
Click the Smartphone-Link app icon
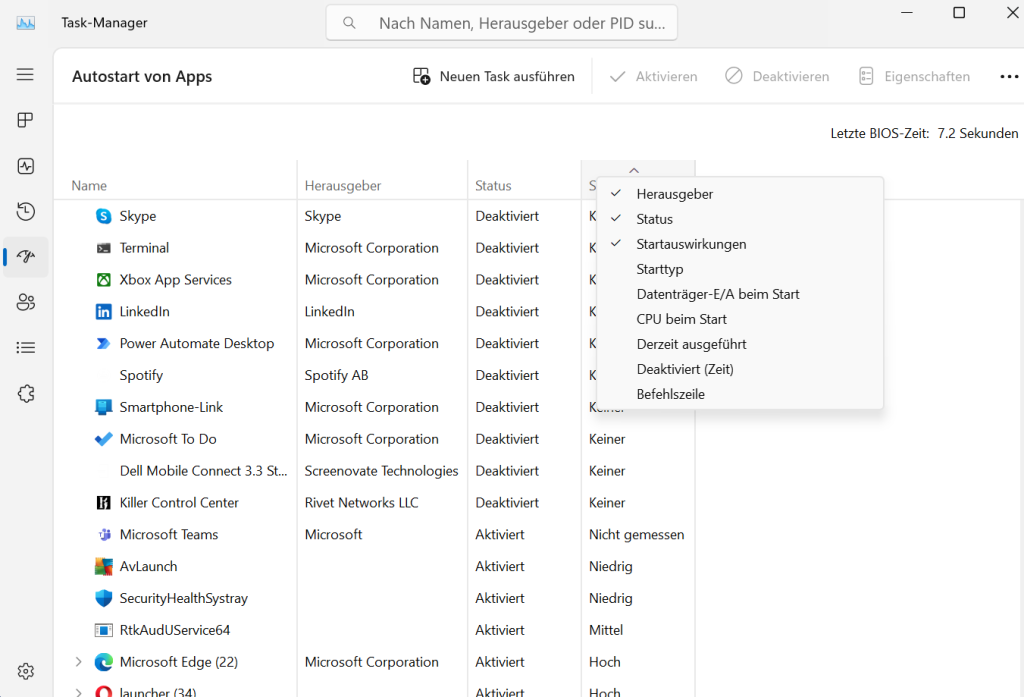click(x=103, y=408)
